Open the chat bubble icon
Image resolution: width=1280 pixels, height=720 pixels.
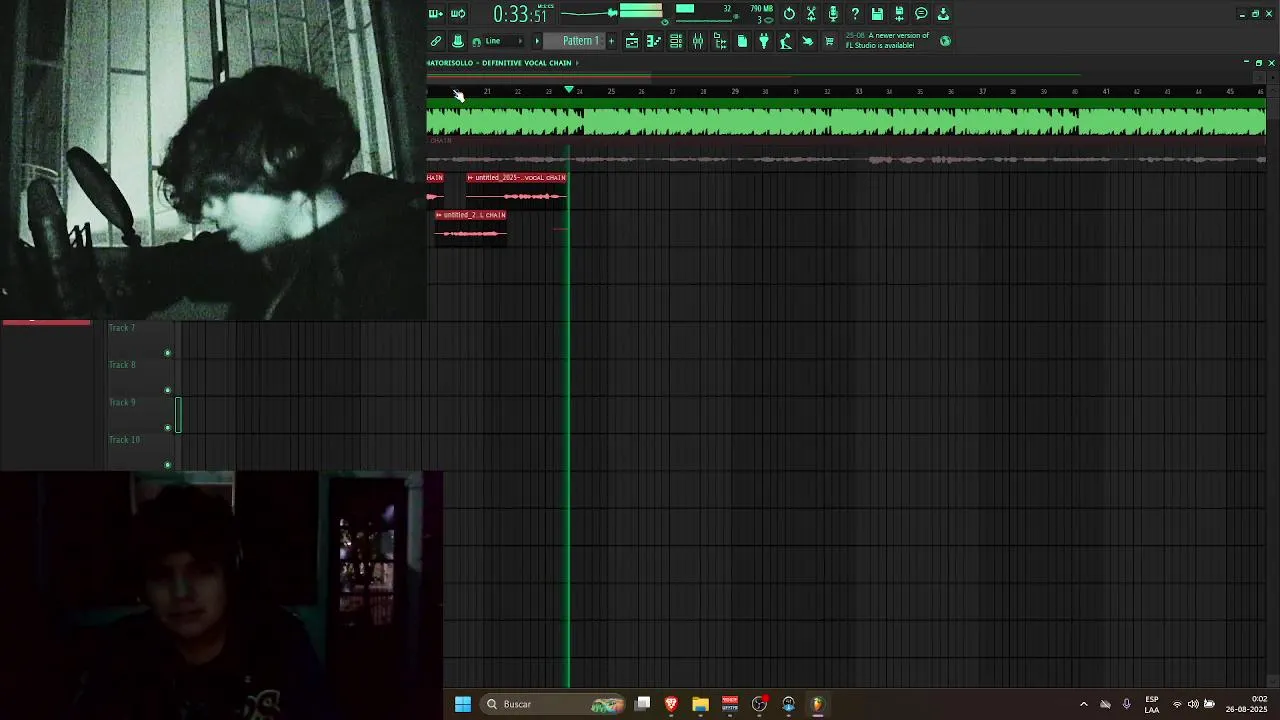click(921, 14)
